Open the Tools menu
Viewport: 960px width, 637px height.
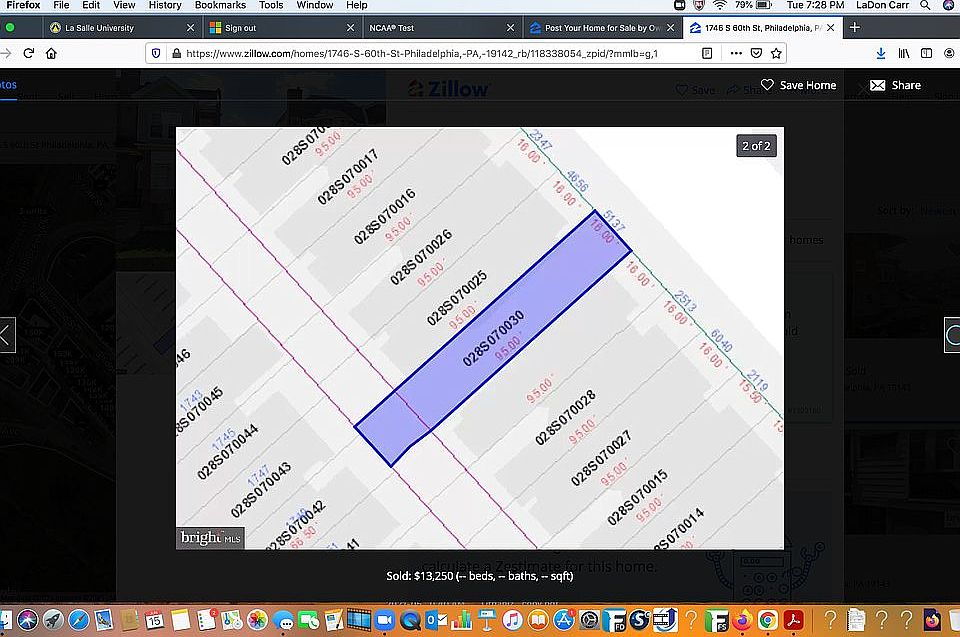271,6
